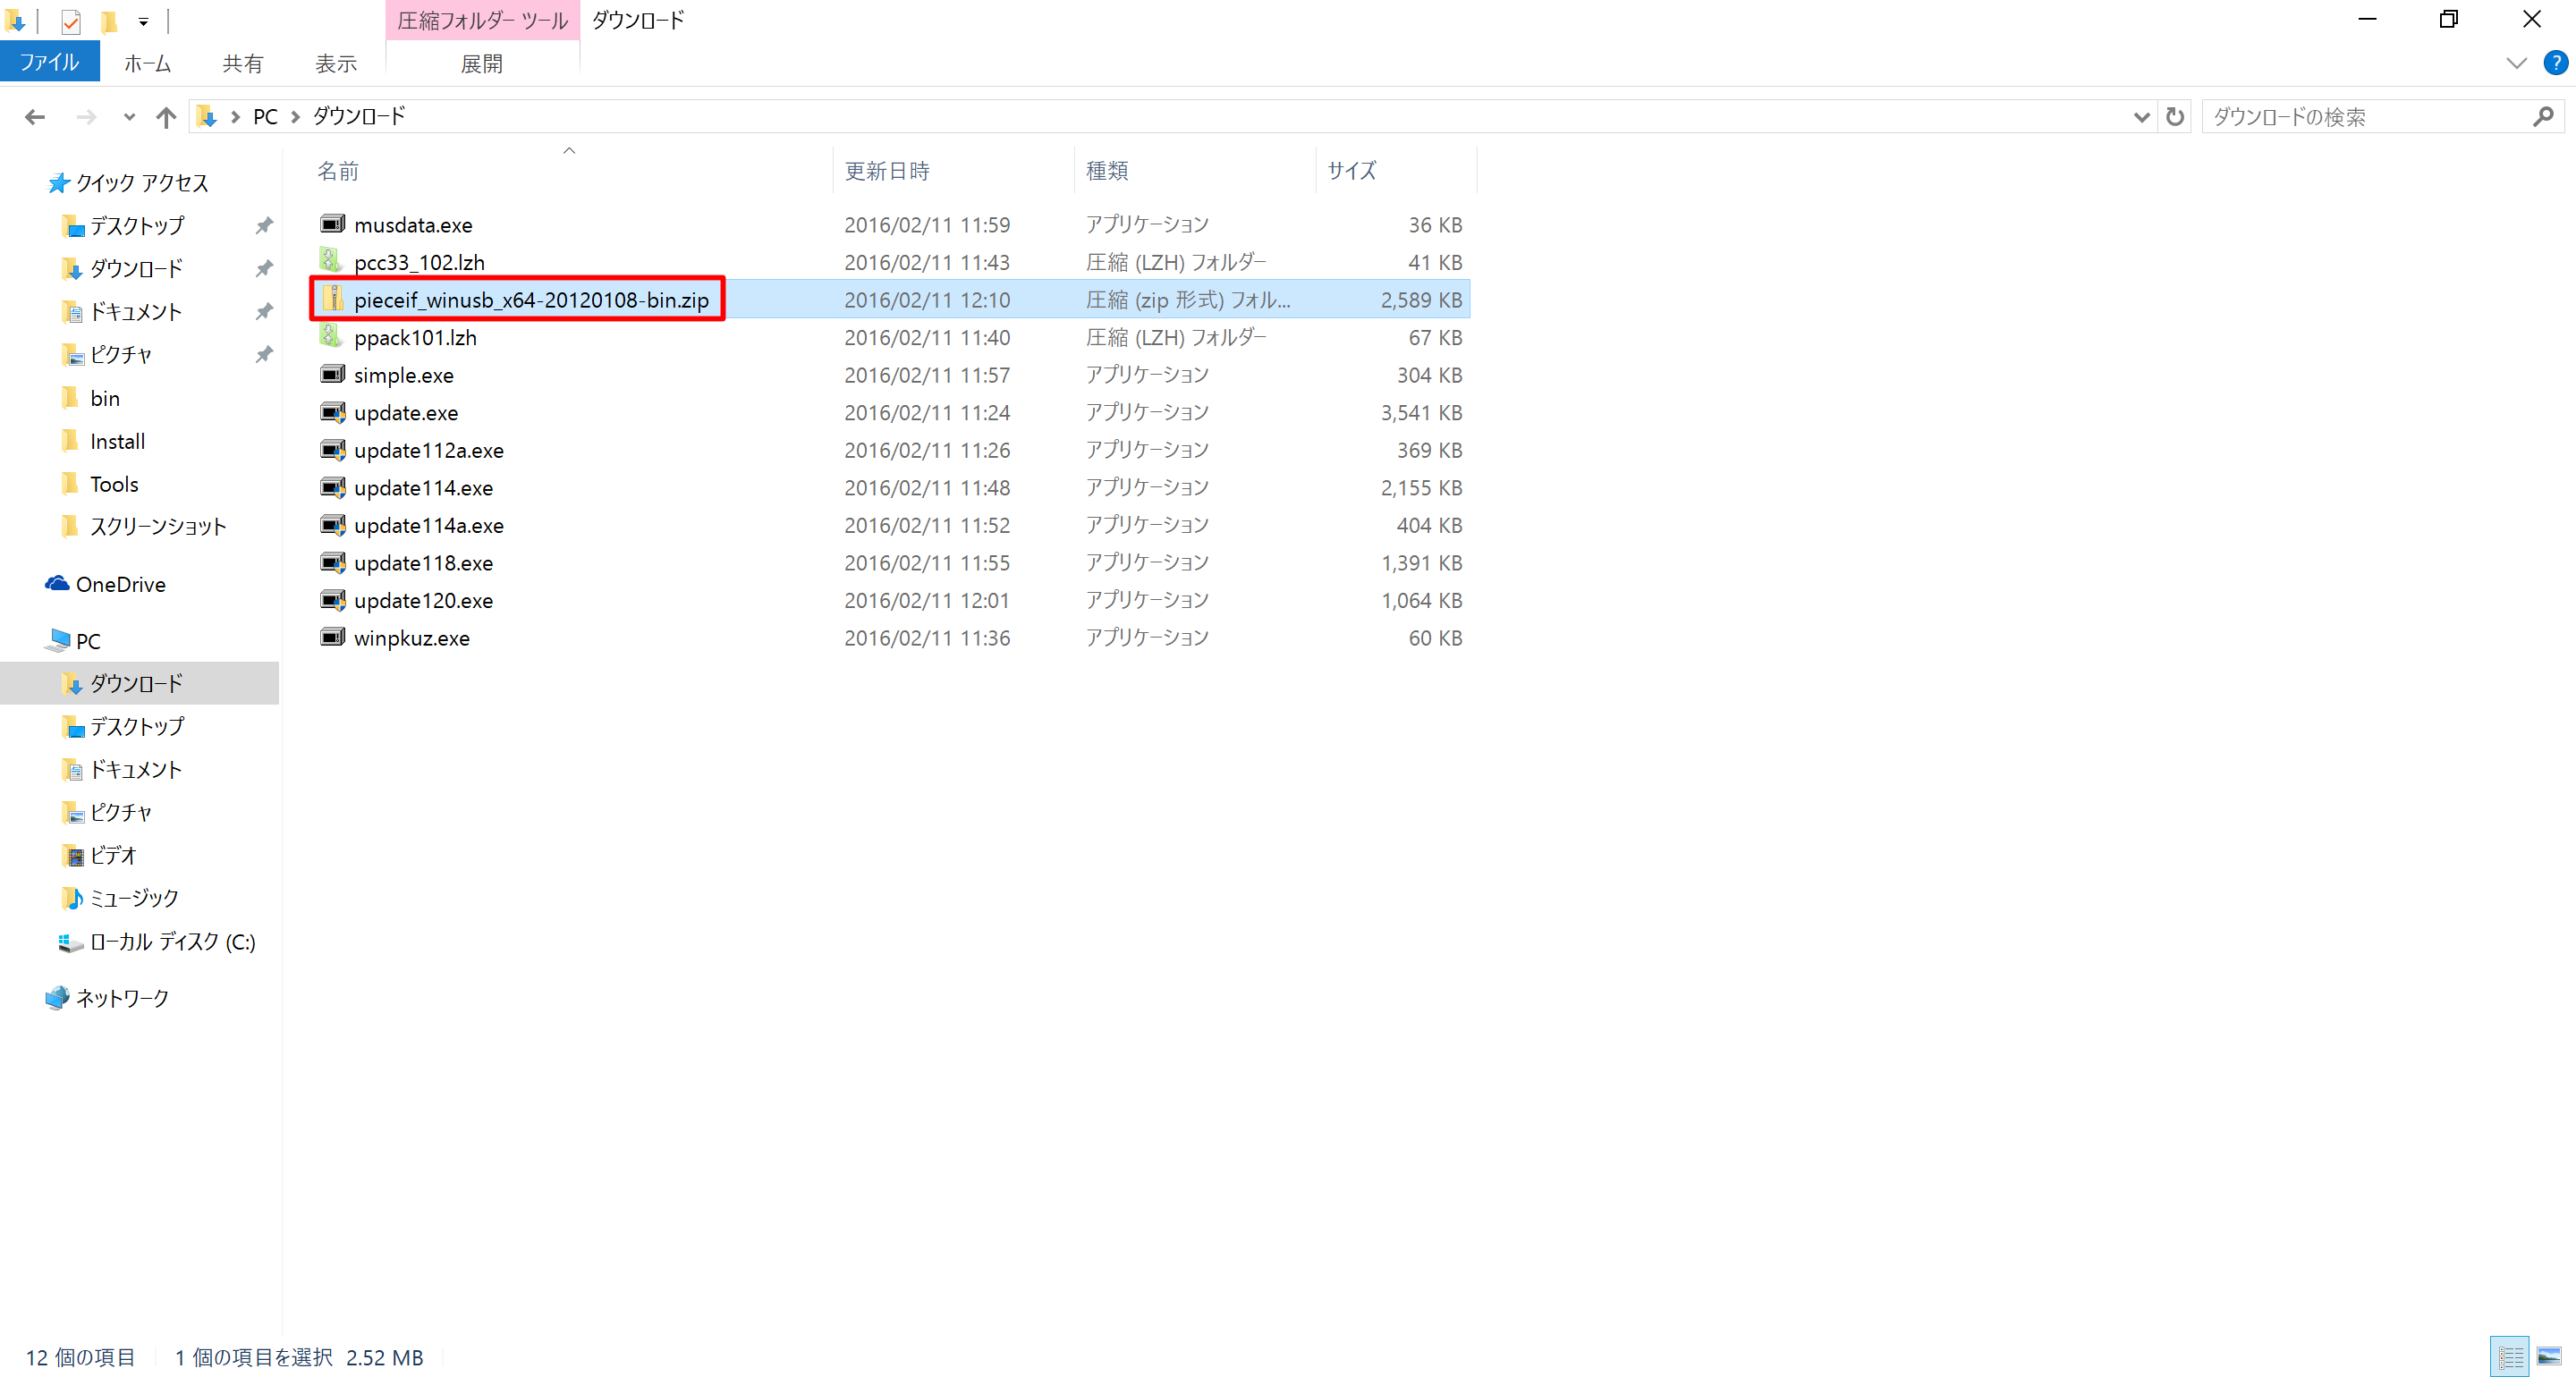
Task: Open the bin folder in navigation pane
Action: pyautogui.click(x=104, y=398)
